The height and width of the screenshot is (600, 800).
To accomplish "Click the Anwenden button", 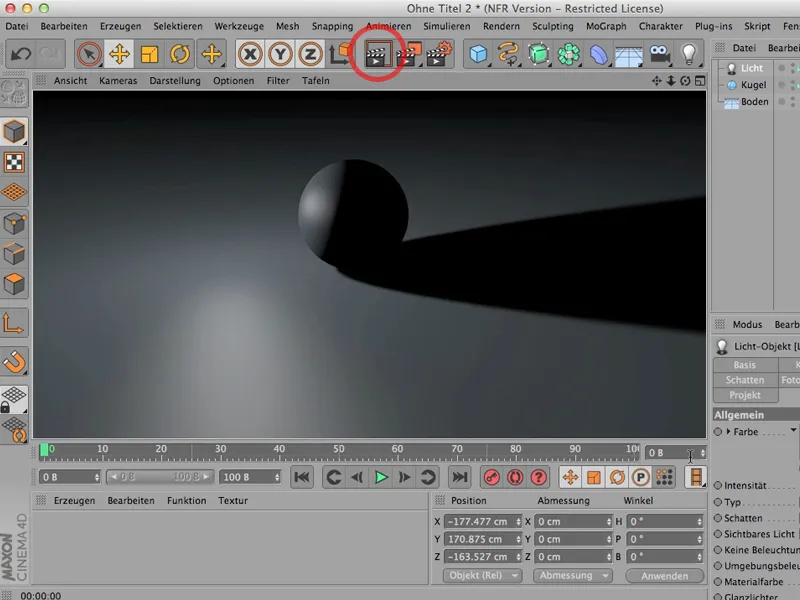I will tap(664, 576).
